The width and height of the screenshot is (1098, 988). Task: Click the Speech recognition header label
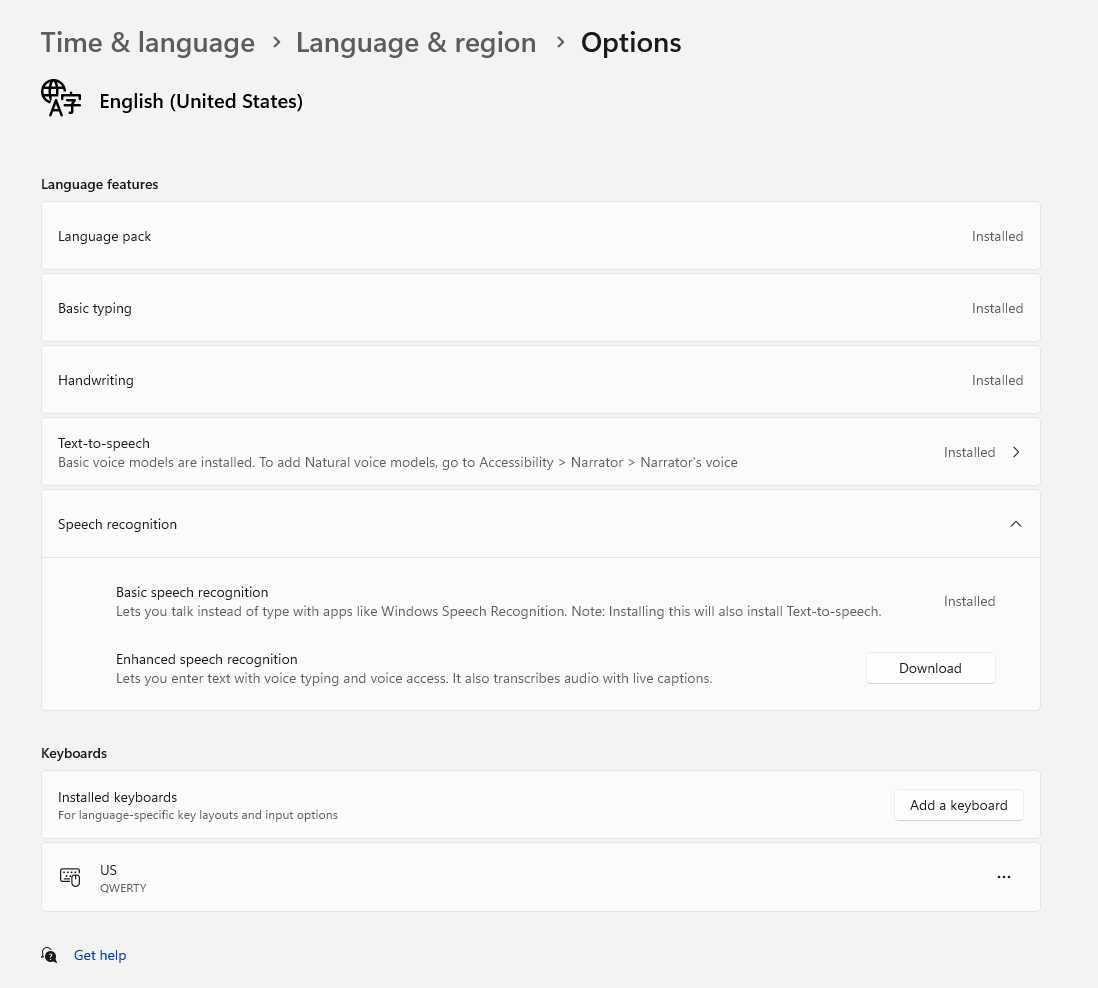tap(118, 524)
